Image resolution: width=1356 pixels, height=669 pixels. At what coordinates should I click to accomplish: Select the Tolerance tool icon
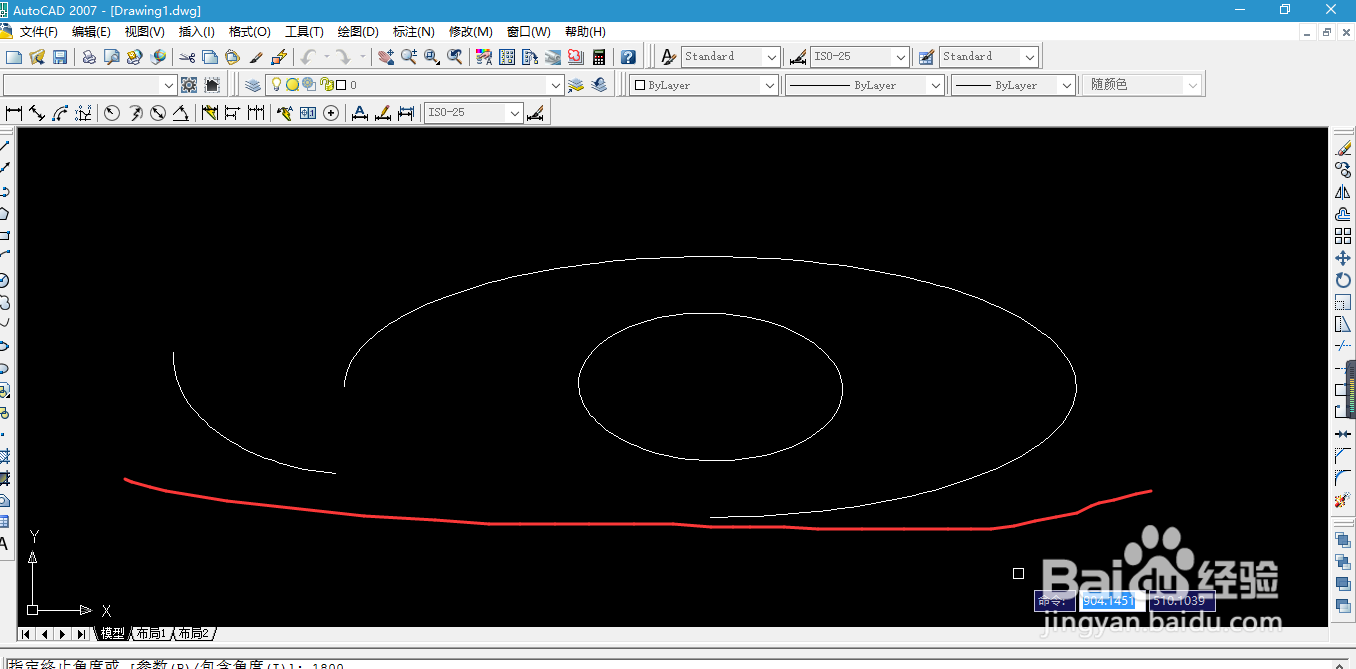point(308,113)
